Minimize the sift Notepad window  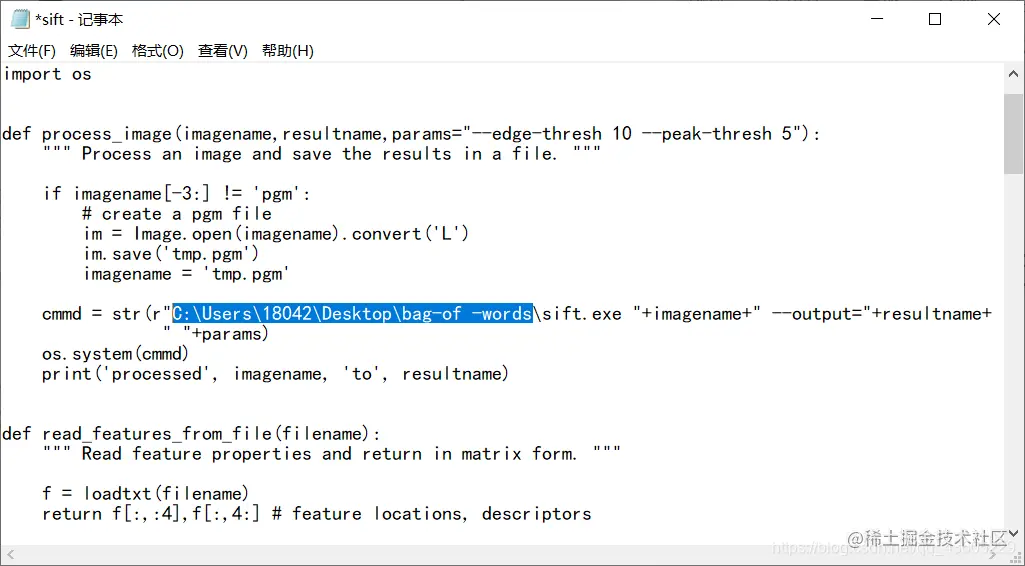[x=877, y=19]
